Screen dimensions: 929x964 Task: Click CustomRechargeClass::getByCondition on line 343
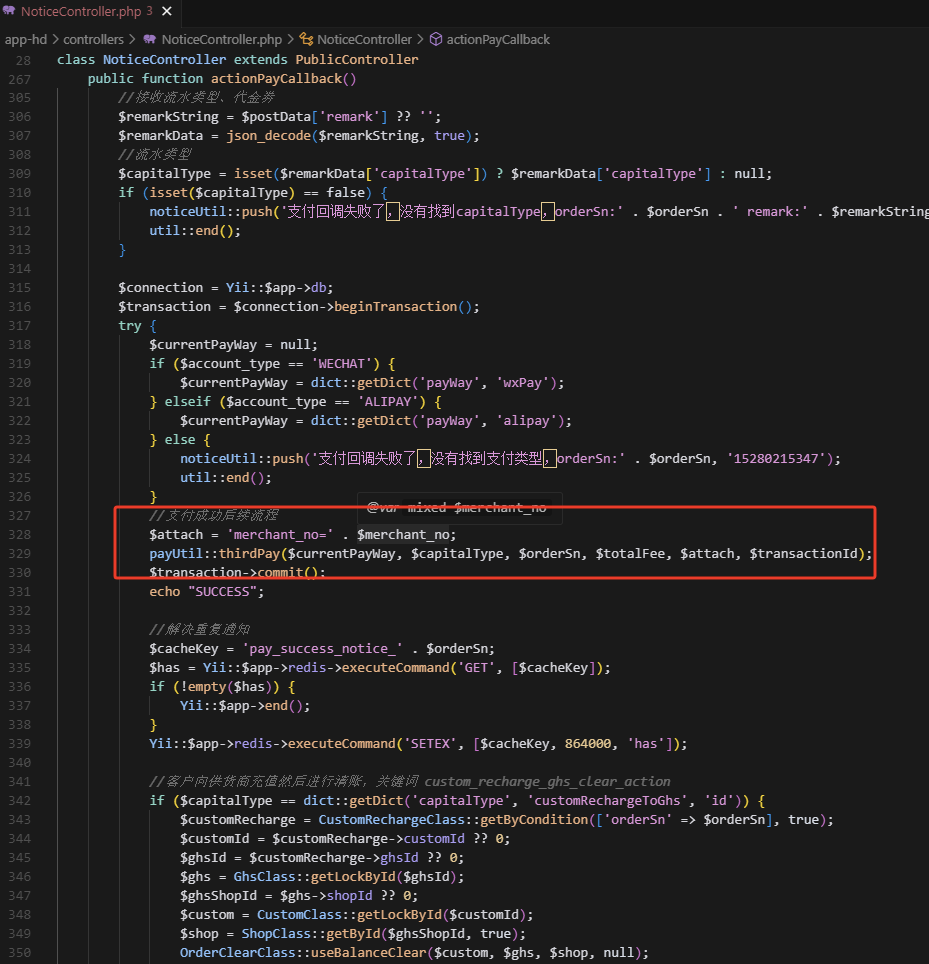(453, 820)
